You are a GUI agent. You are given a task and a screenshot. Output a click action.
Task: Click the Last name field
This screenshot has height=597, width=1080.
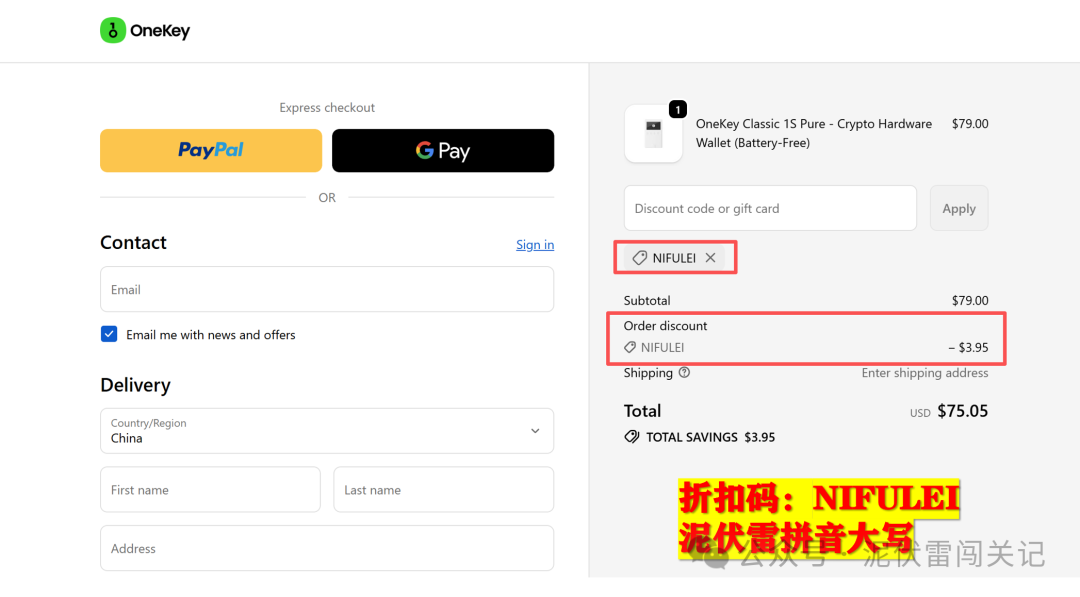(444, 490)
